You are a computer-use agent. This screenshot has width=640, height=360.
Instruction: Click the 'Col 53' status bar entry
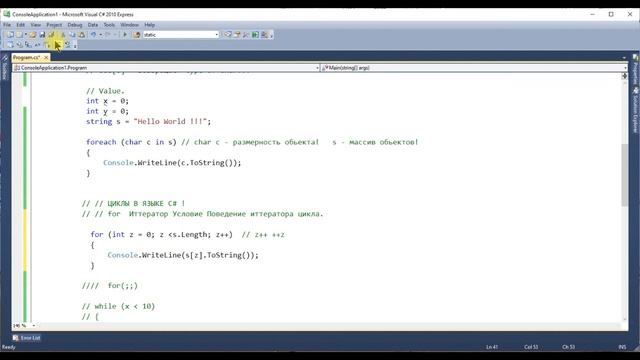coord(531,347)
